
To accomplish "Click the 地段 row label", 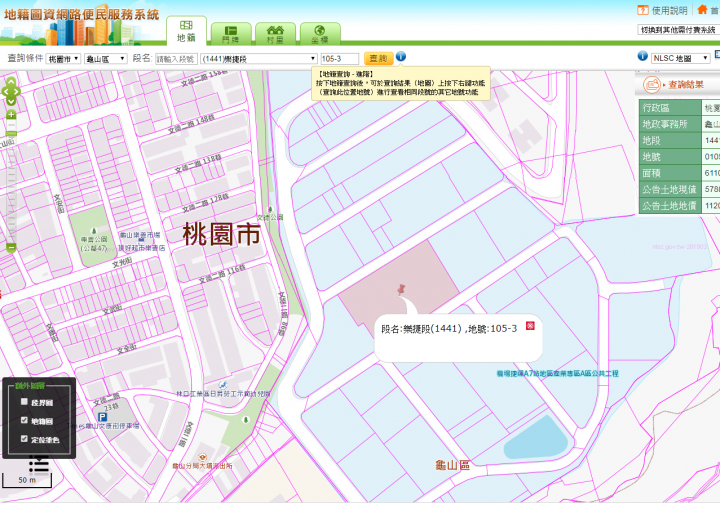I will coord(670,141).
